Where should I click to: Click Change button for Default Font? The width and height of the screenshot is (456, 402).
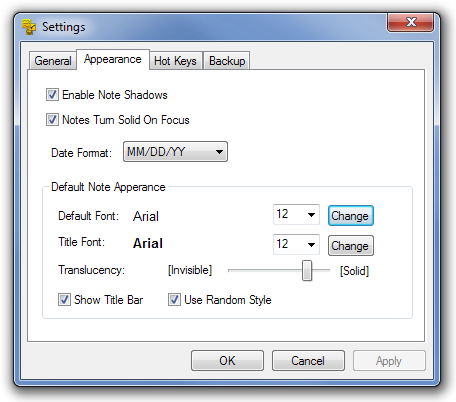[351, 216]
